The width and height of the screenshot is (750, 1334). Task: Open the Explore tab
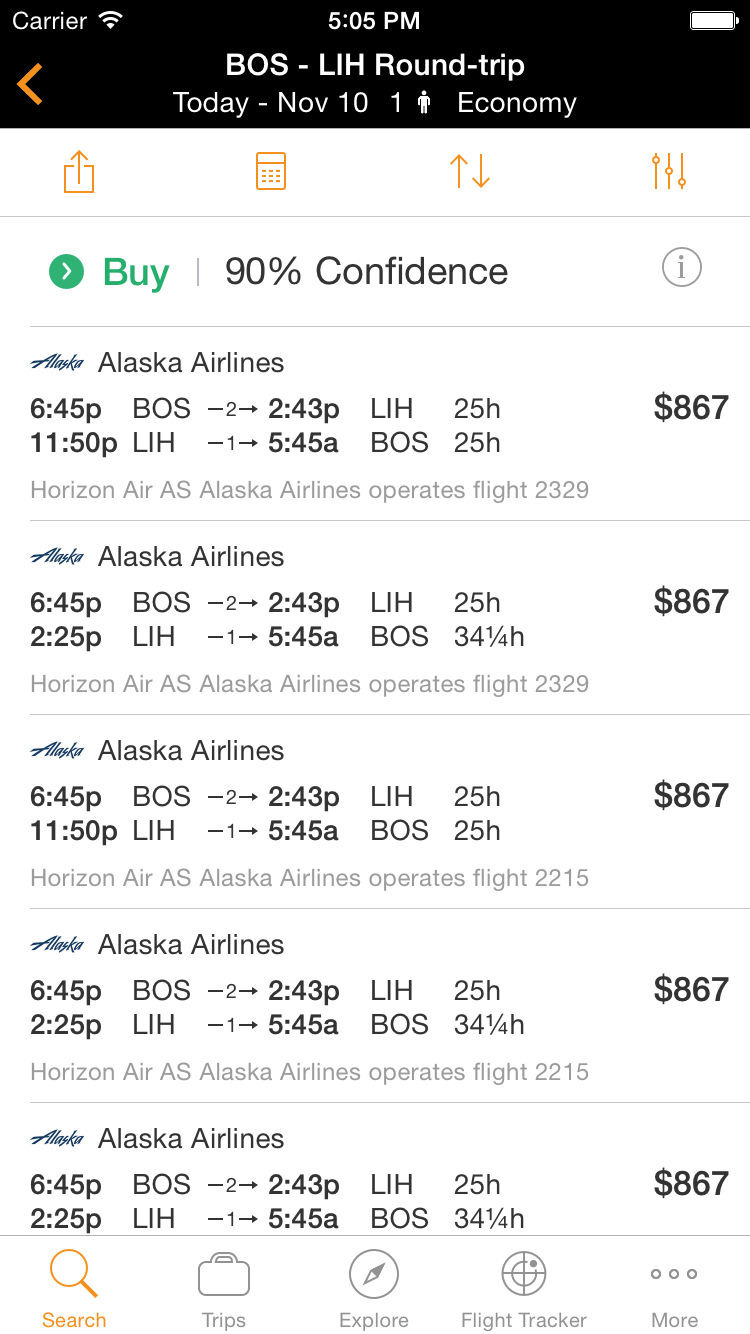tap(374, 1290)
